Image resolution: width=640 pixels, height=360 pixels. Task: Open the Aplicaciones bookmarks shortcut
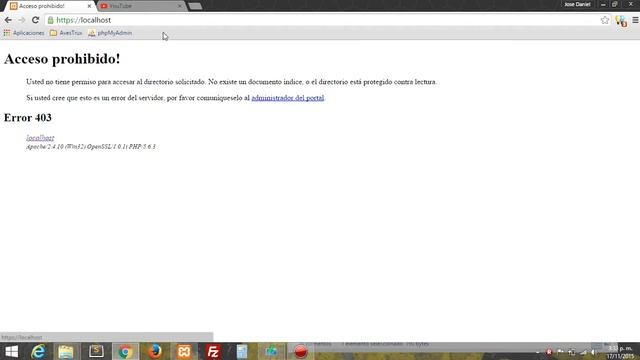24,33
